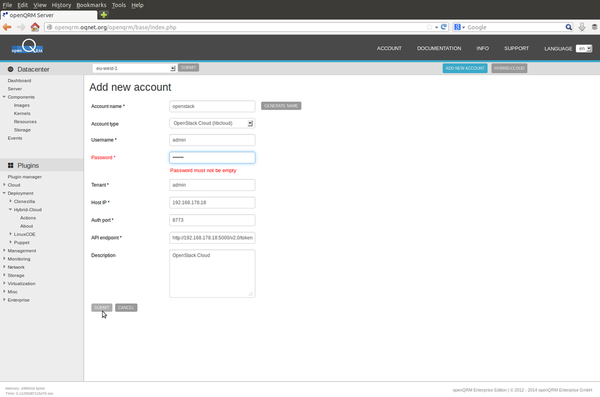Focus the Account name field
Screen dimensions: 600x397
tap(212, 106)
